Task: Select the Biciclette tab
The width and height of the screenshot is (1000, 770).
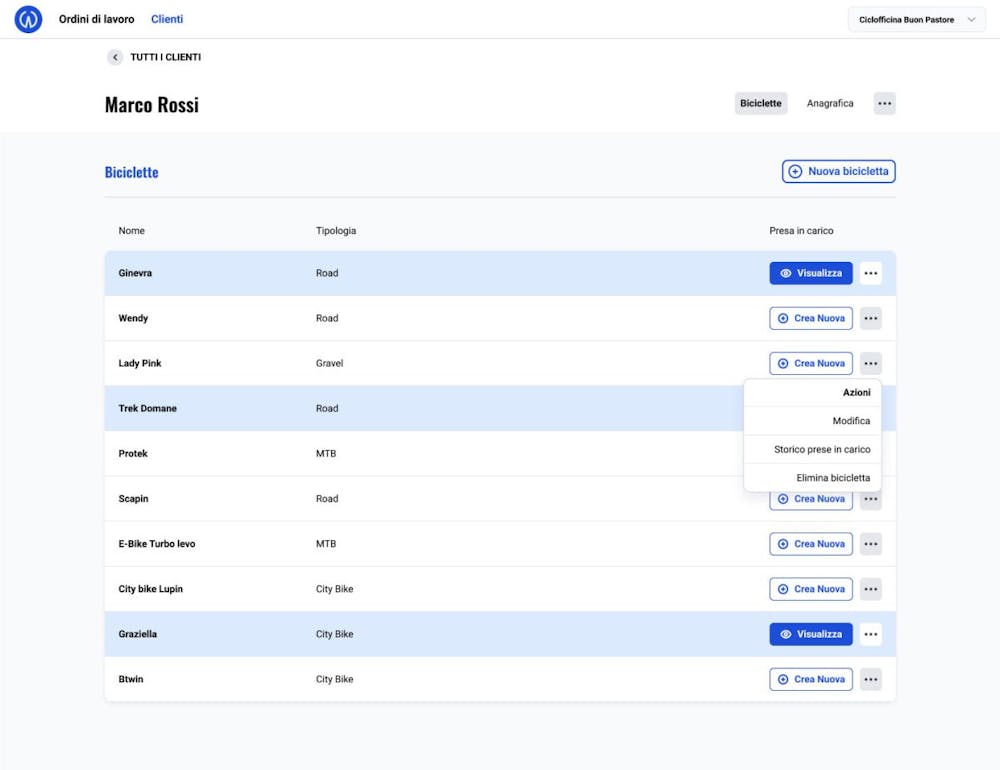Action: (x=761, y=103)
